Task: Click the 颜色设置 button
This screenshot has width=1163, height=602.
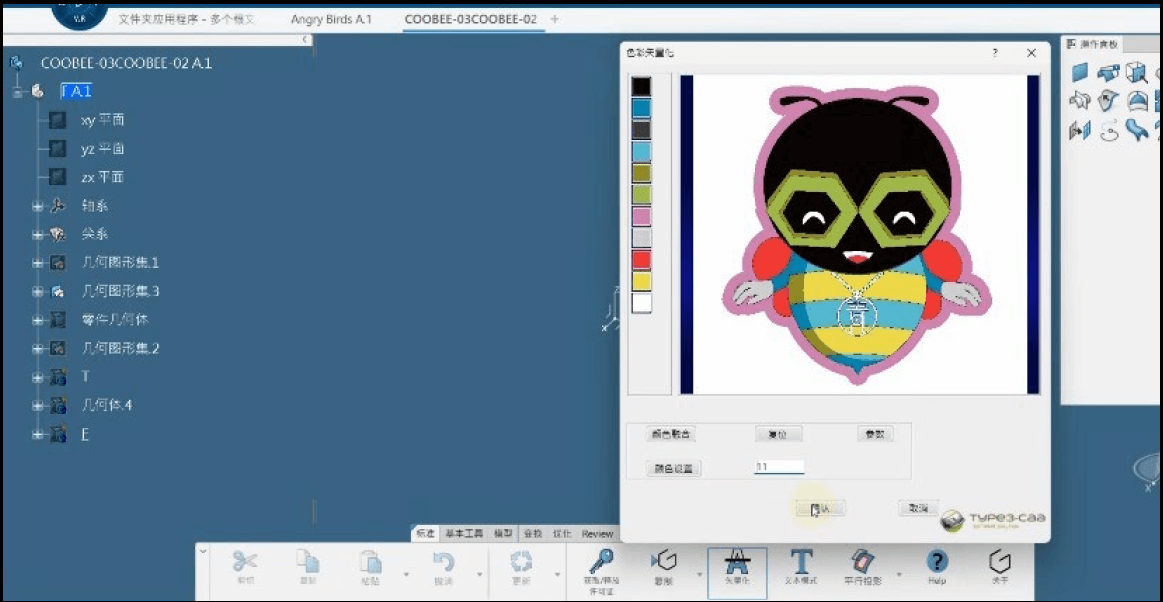Action: click(x=673, y=469)
